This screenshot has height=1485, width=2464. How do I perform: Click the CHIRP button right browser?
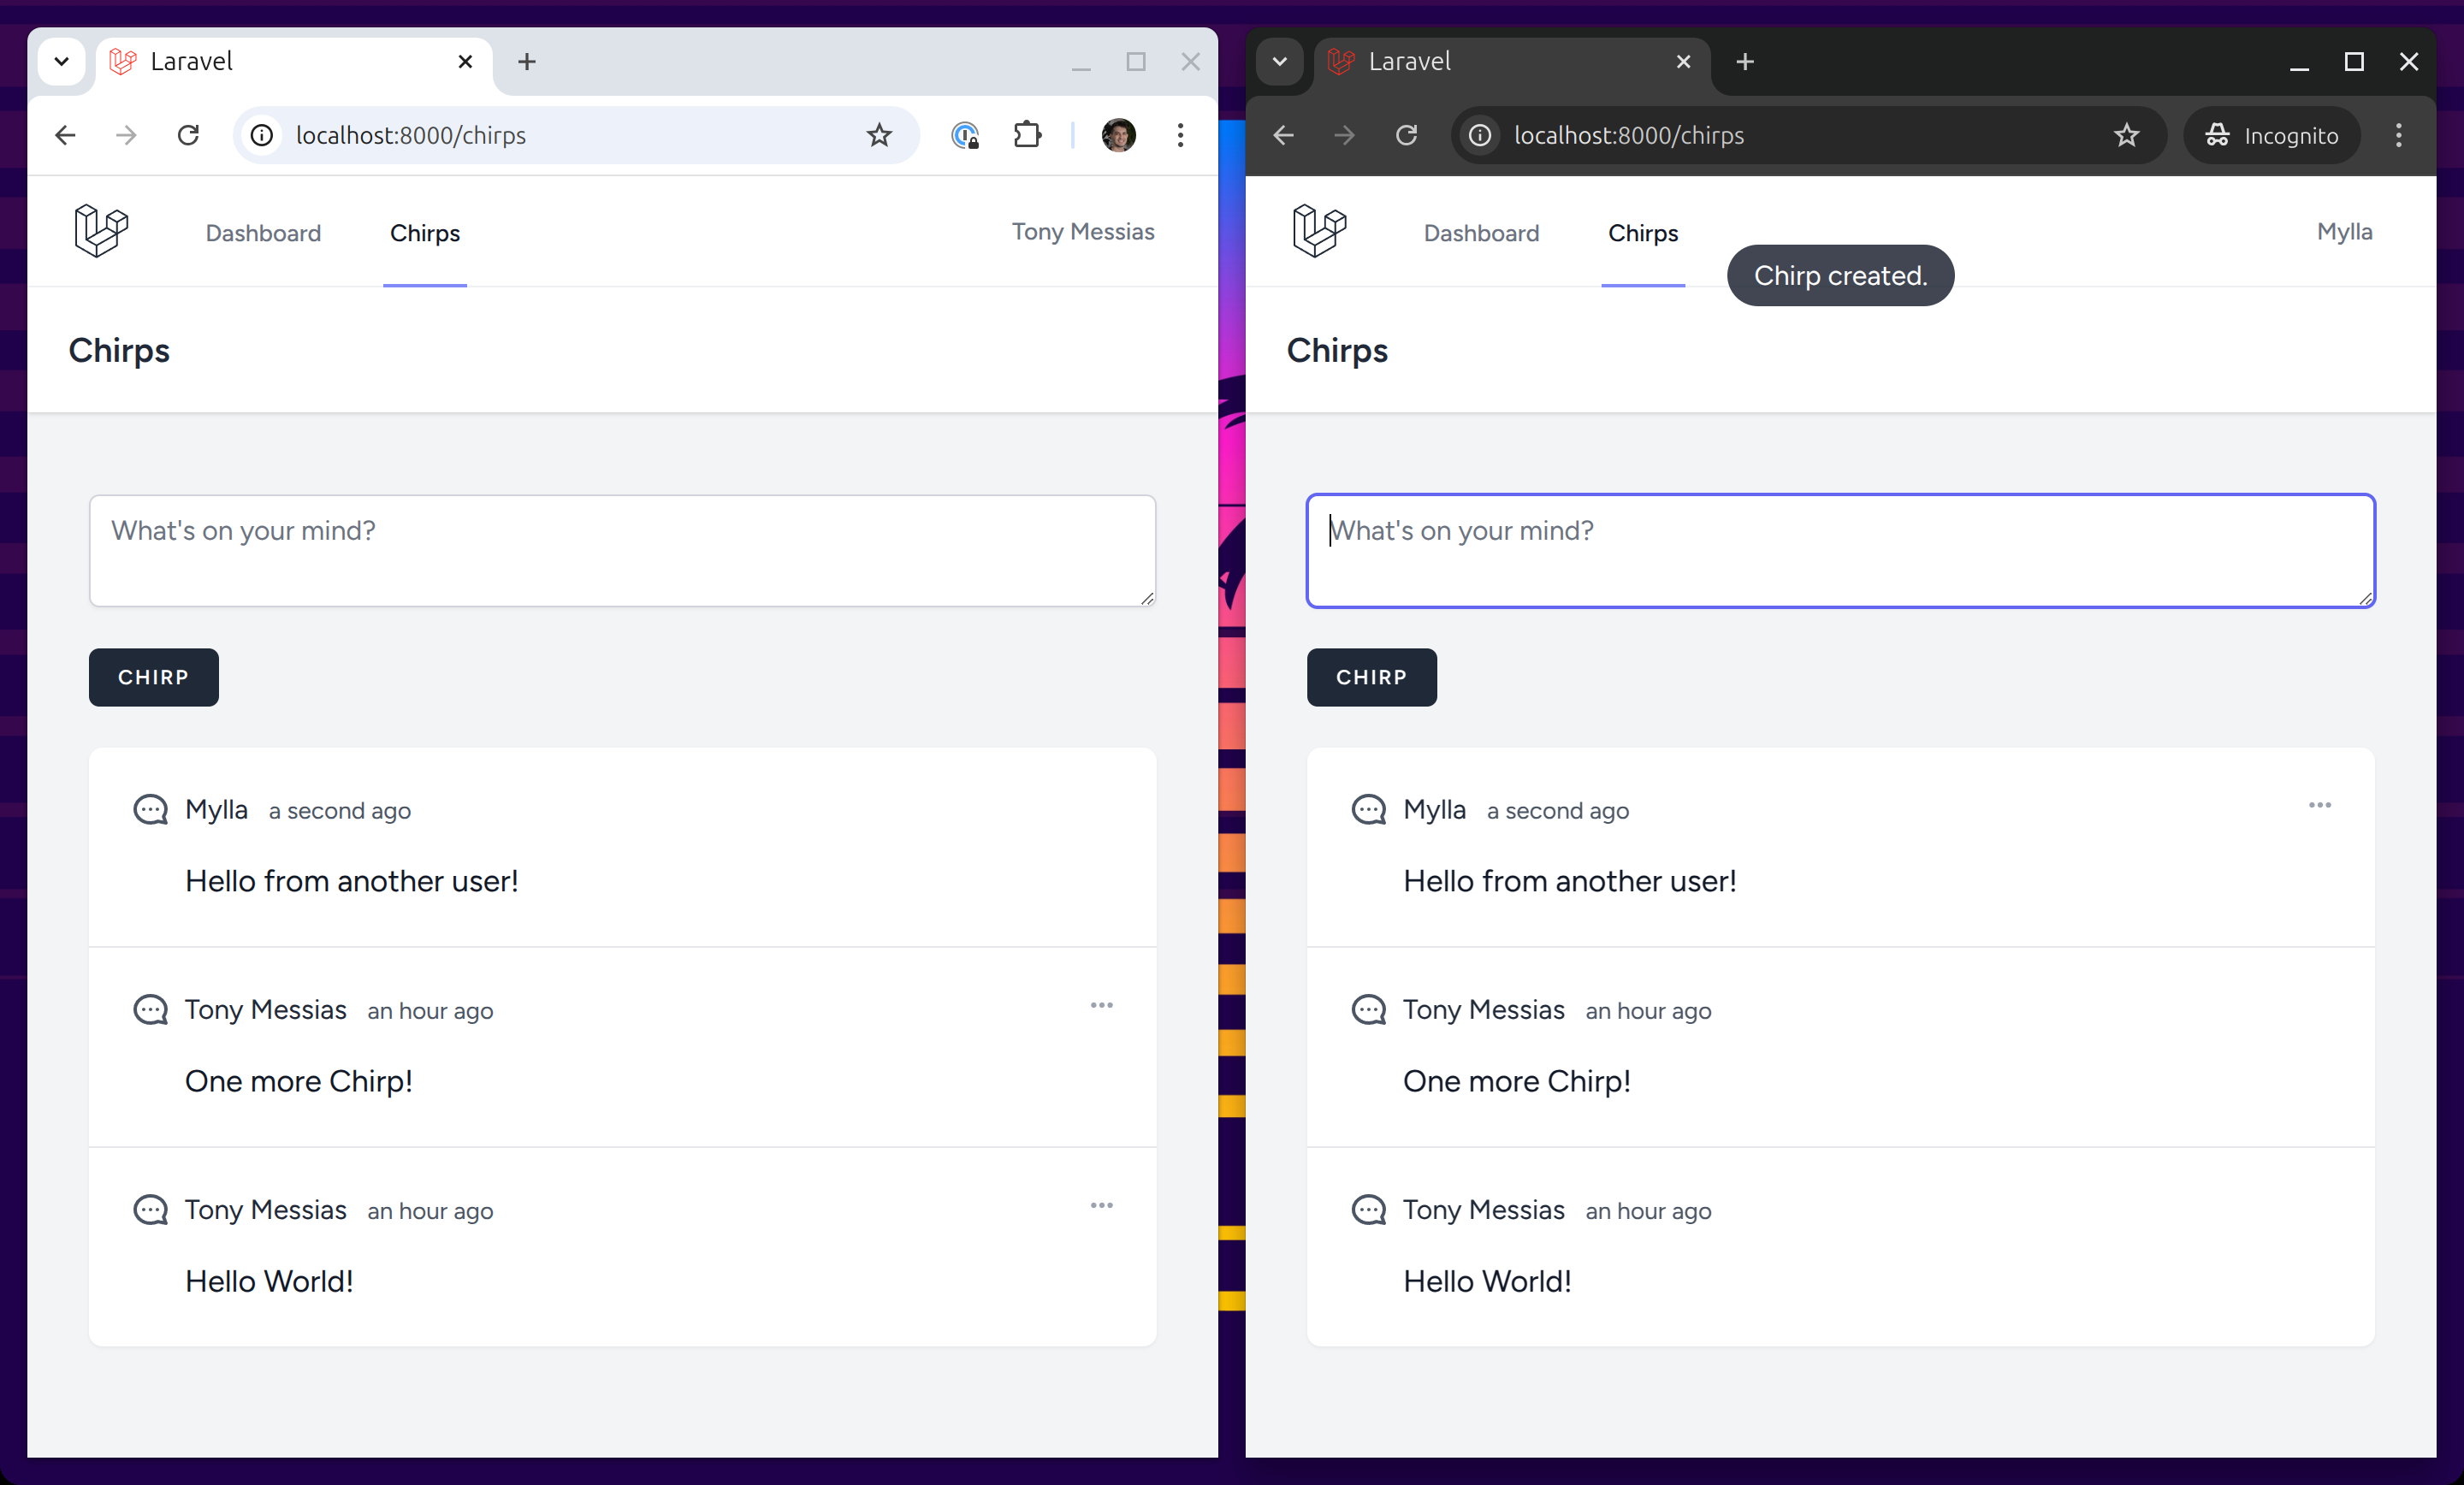coord(1371,677)
